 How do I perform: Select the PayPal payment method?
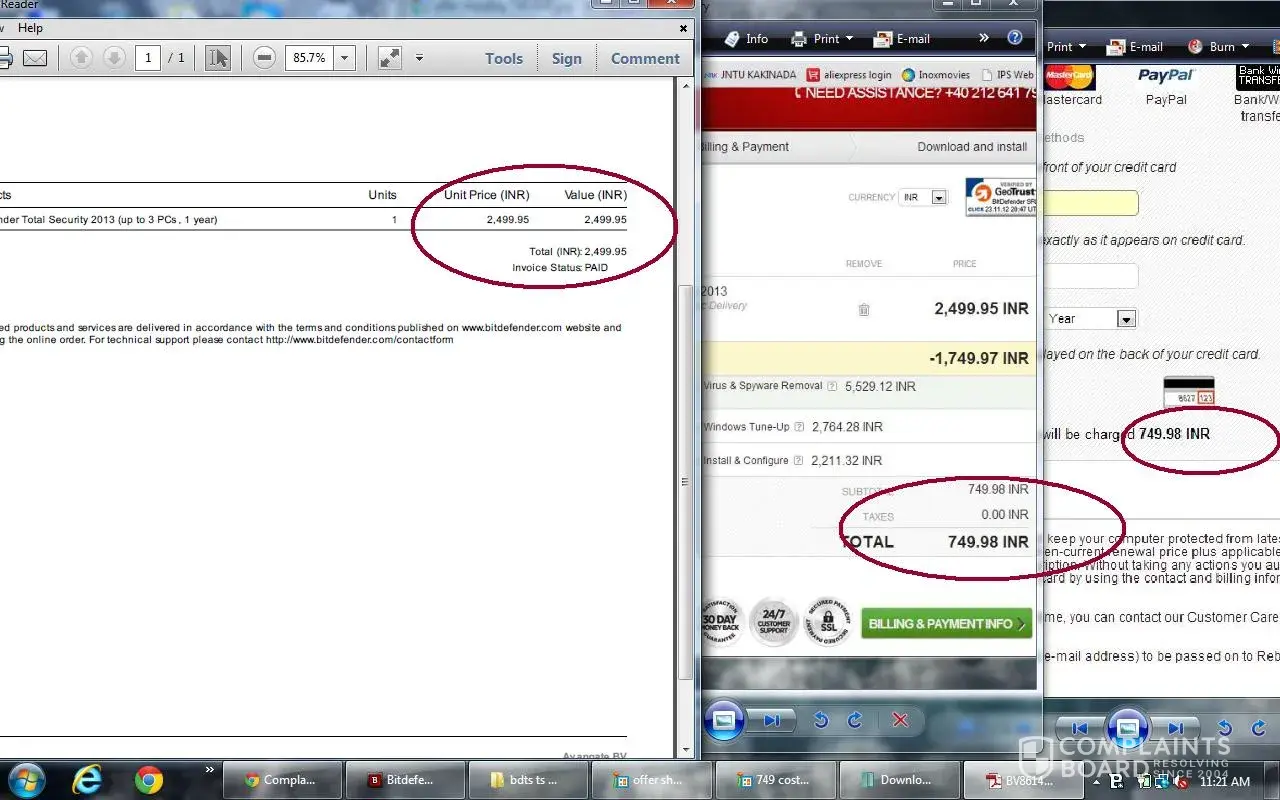[x=1166, y=86]
